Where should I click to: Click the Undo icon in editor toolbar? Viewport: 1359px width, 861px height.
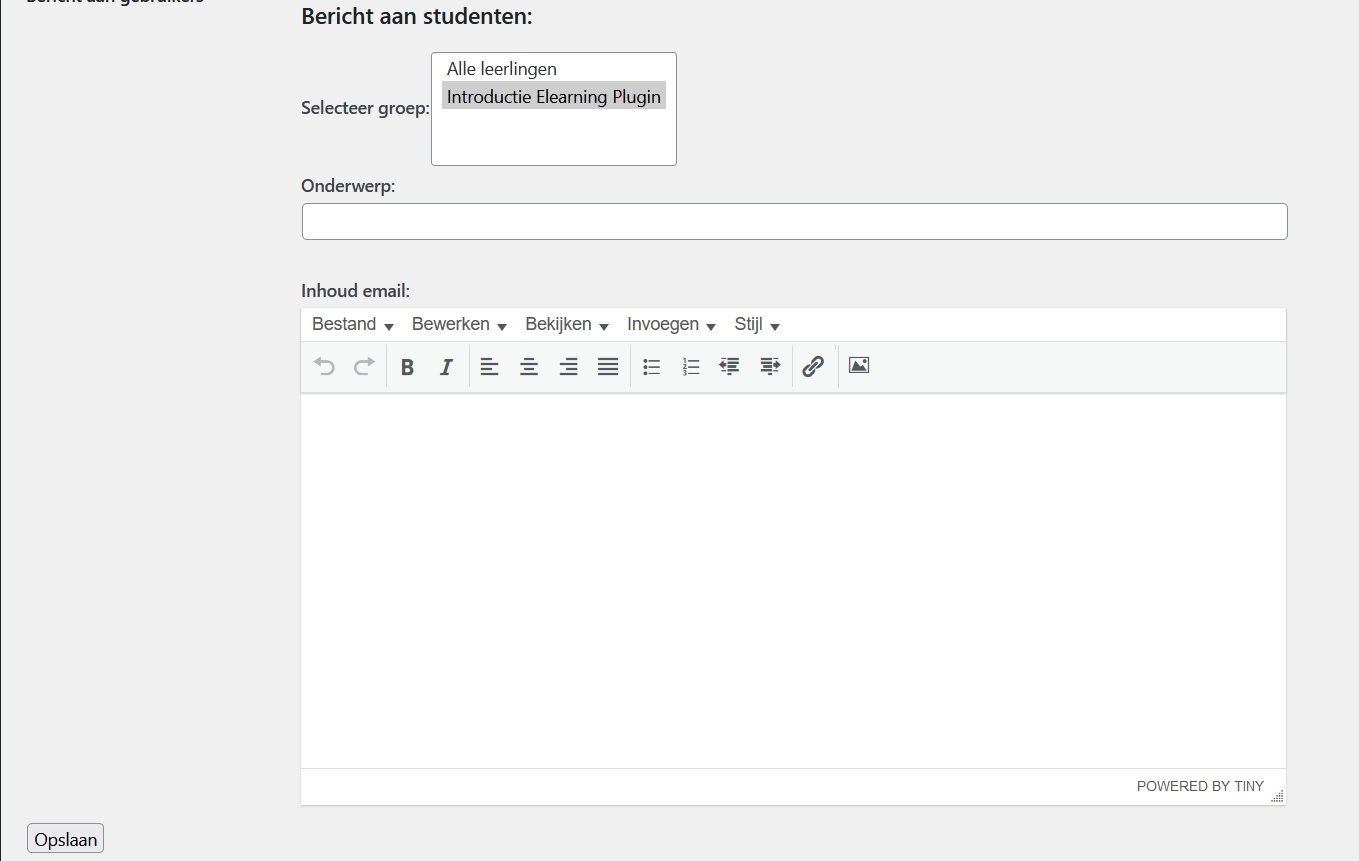[x=324, y=367]
